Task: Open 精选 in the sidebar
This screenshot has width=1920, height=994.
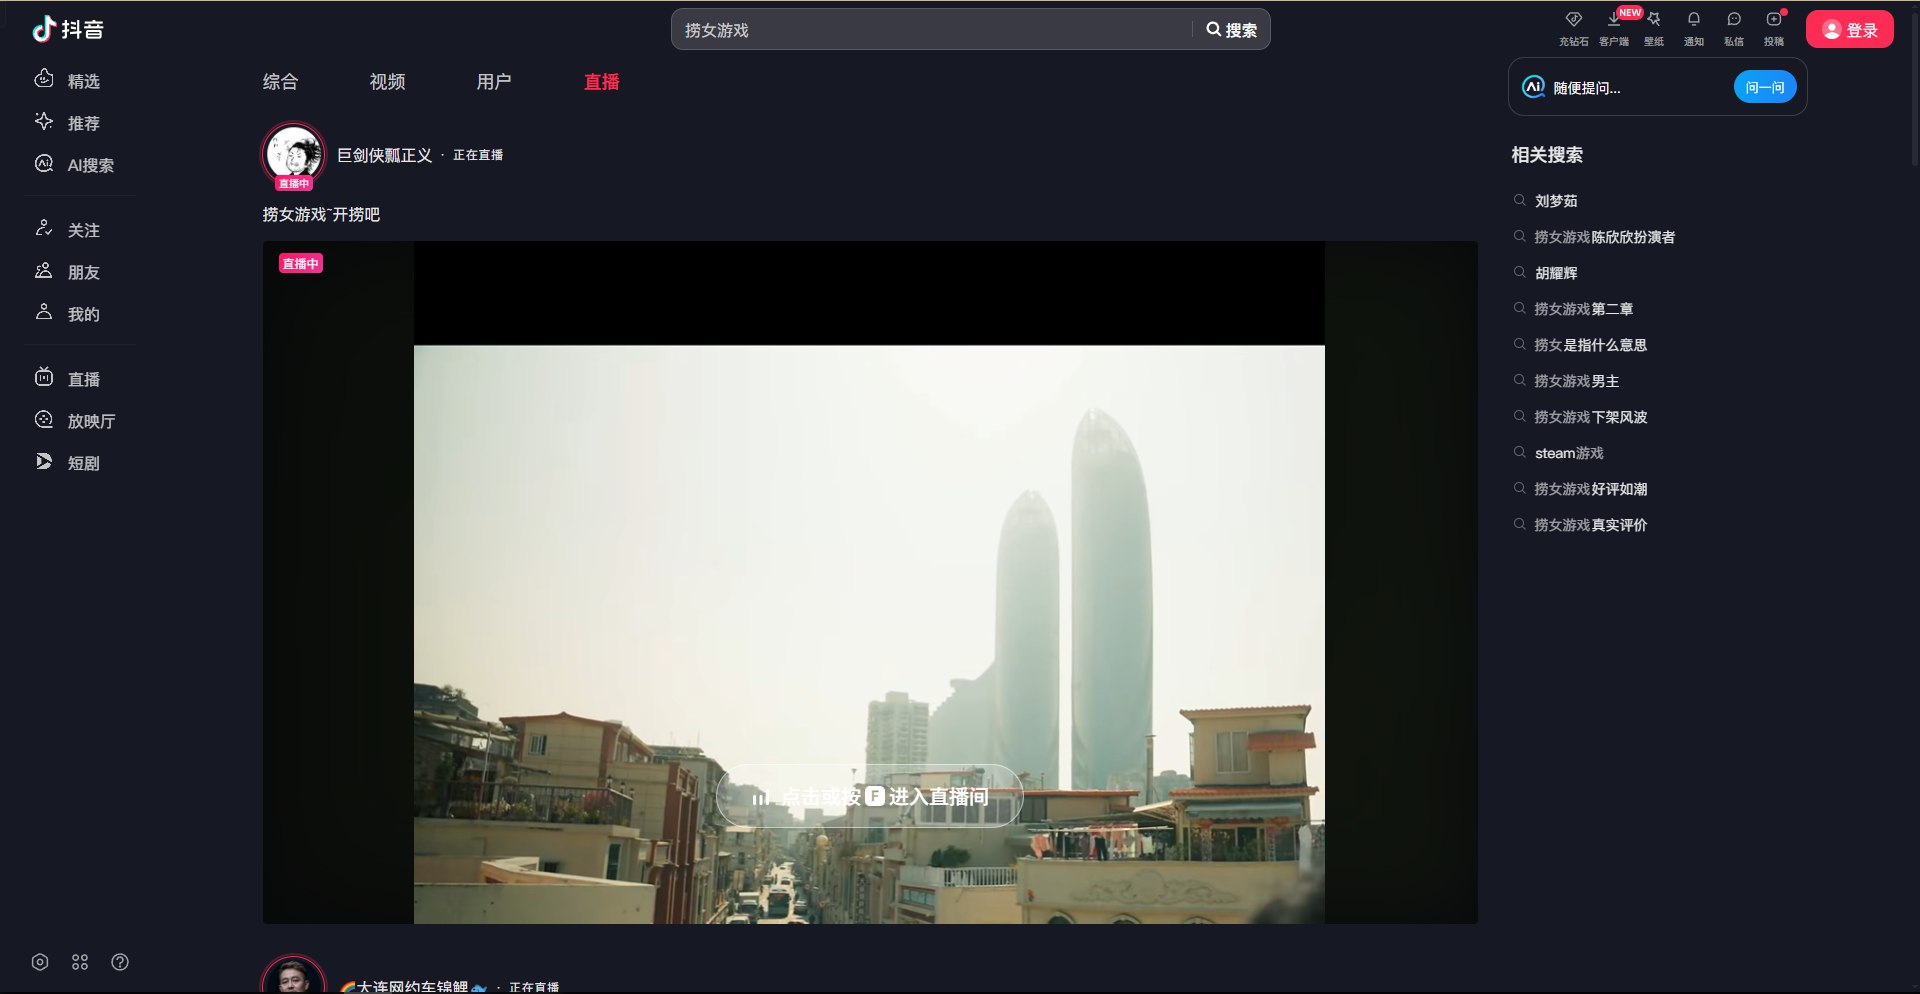Action: (x=68, y=81)
